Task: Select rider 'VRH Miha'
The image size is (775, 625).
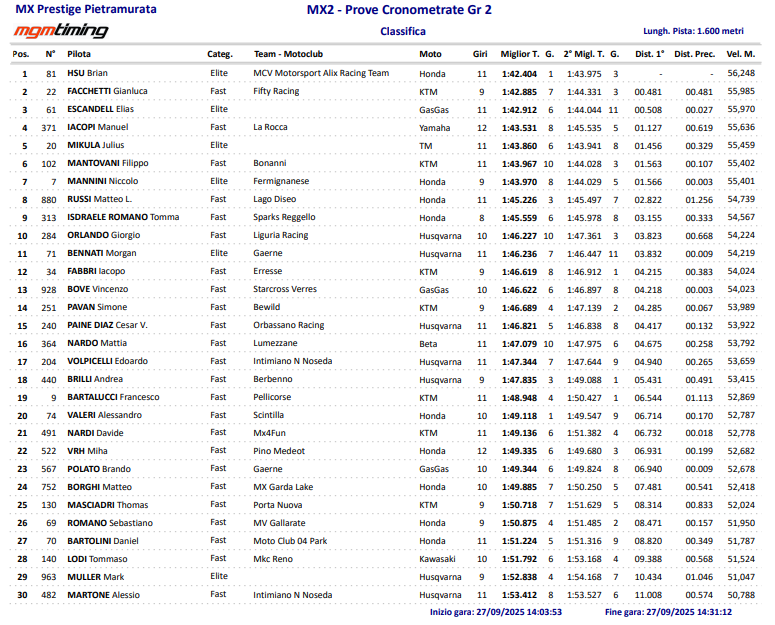Action: click(x=87, y=451)
